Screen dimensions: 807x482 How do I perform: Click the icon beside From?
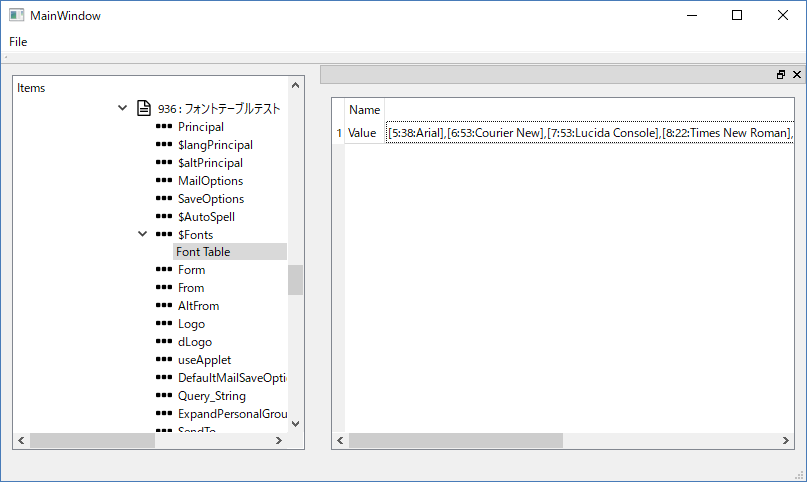[x=164, y=288]
